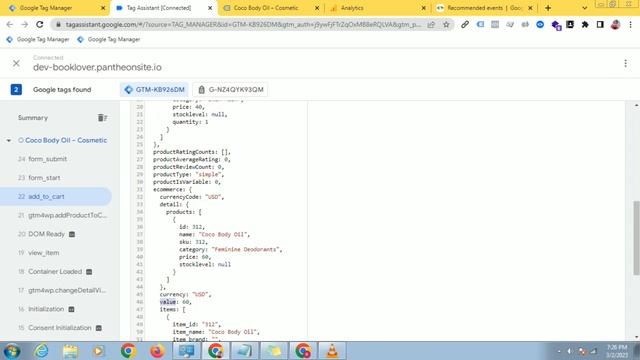Open Windows Media Player from the taskbar
Screen dimensions: 640x360
pyautogui.click(x=98, y=351)
